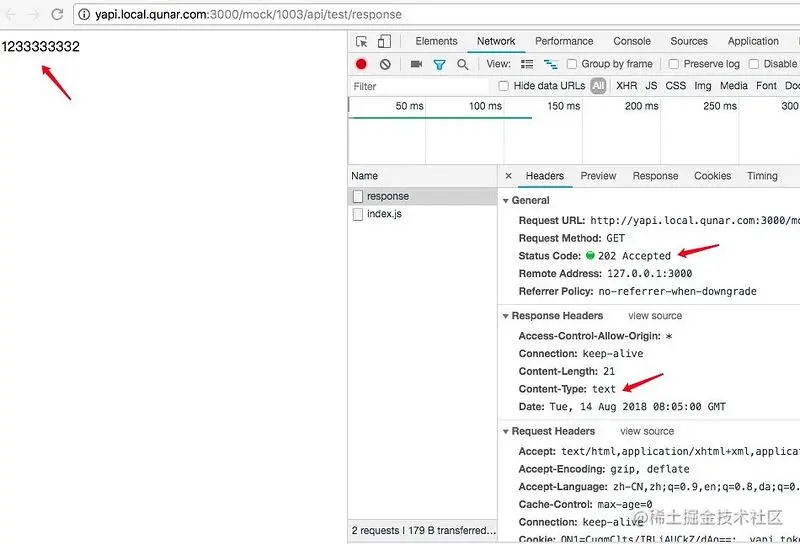The image size is (800, 544).
Task: Show the Response detail tab
Action: (656, 176)
